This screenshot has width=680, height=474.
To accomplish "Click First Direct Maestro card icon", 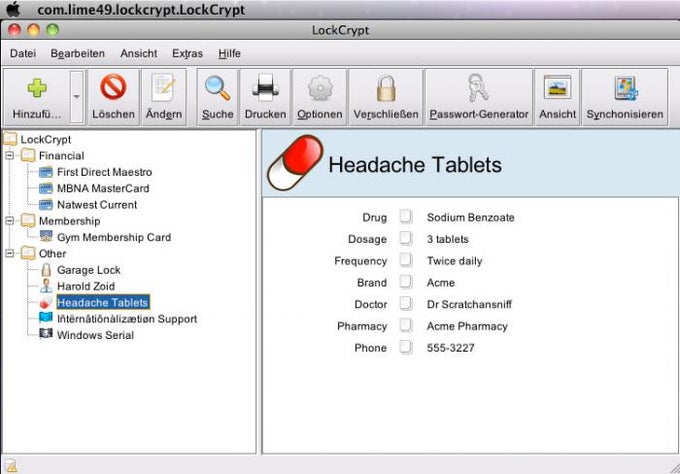I will point(46,172).
